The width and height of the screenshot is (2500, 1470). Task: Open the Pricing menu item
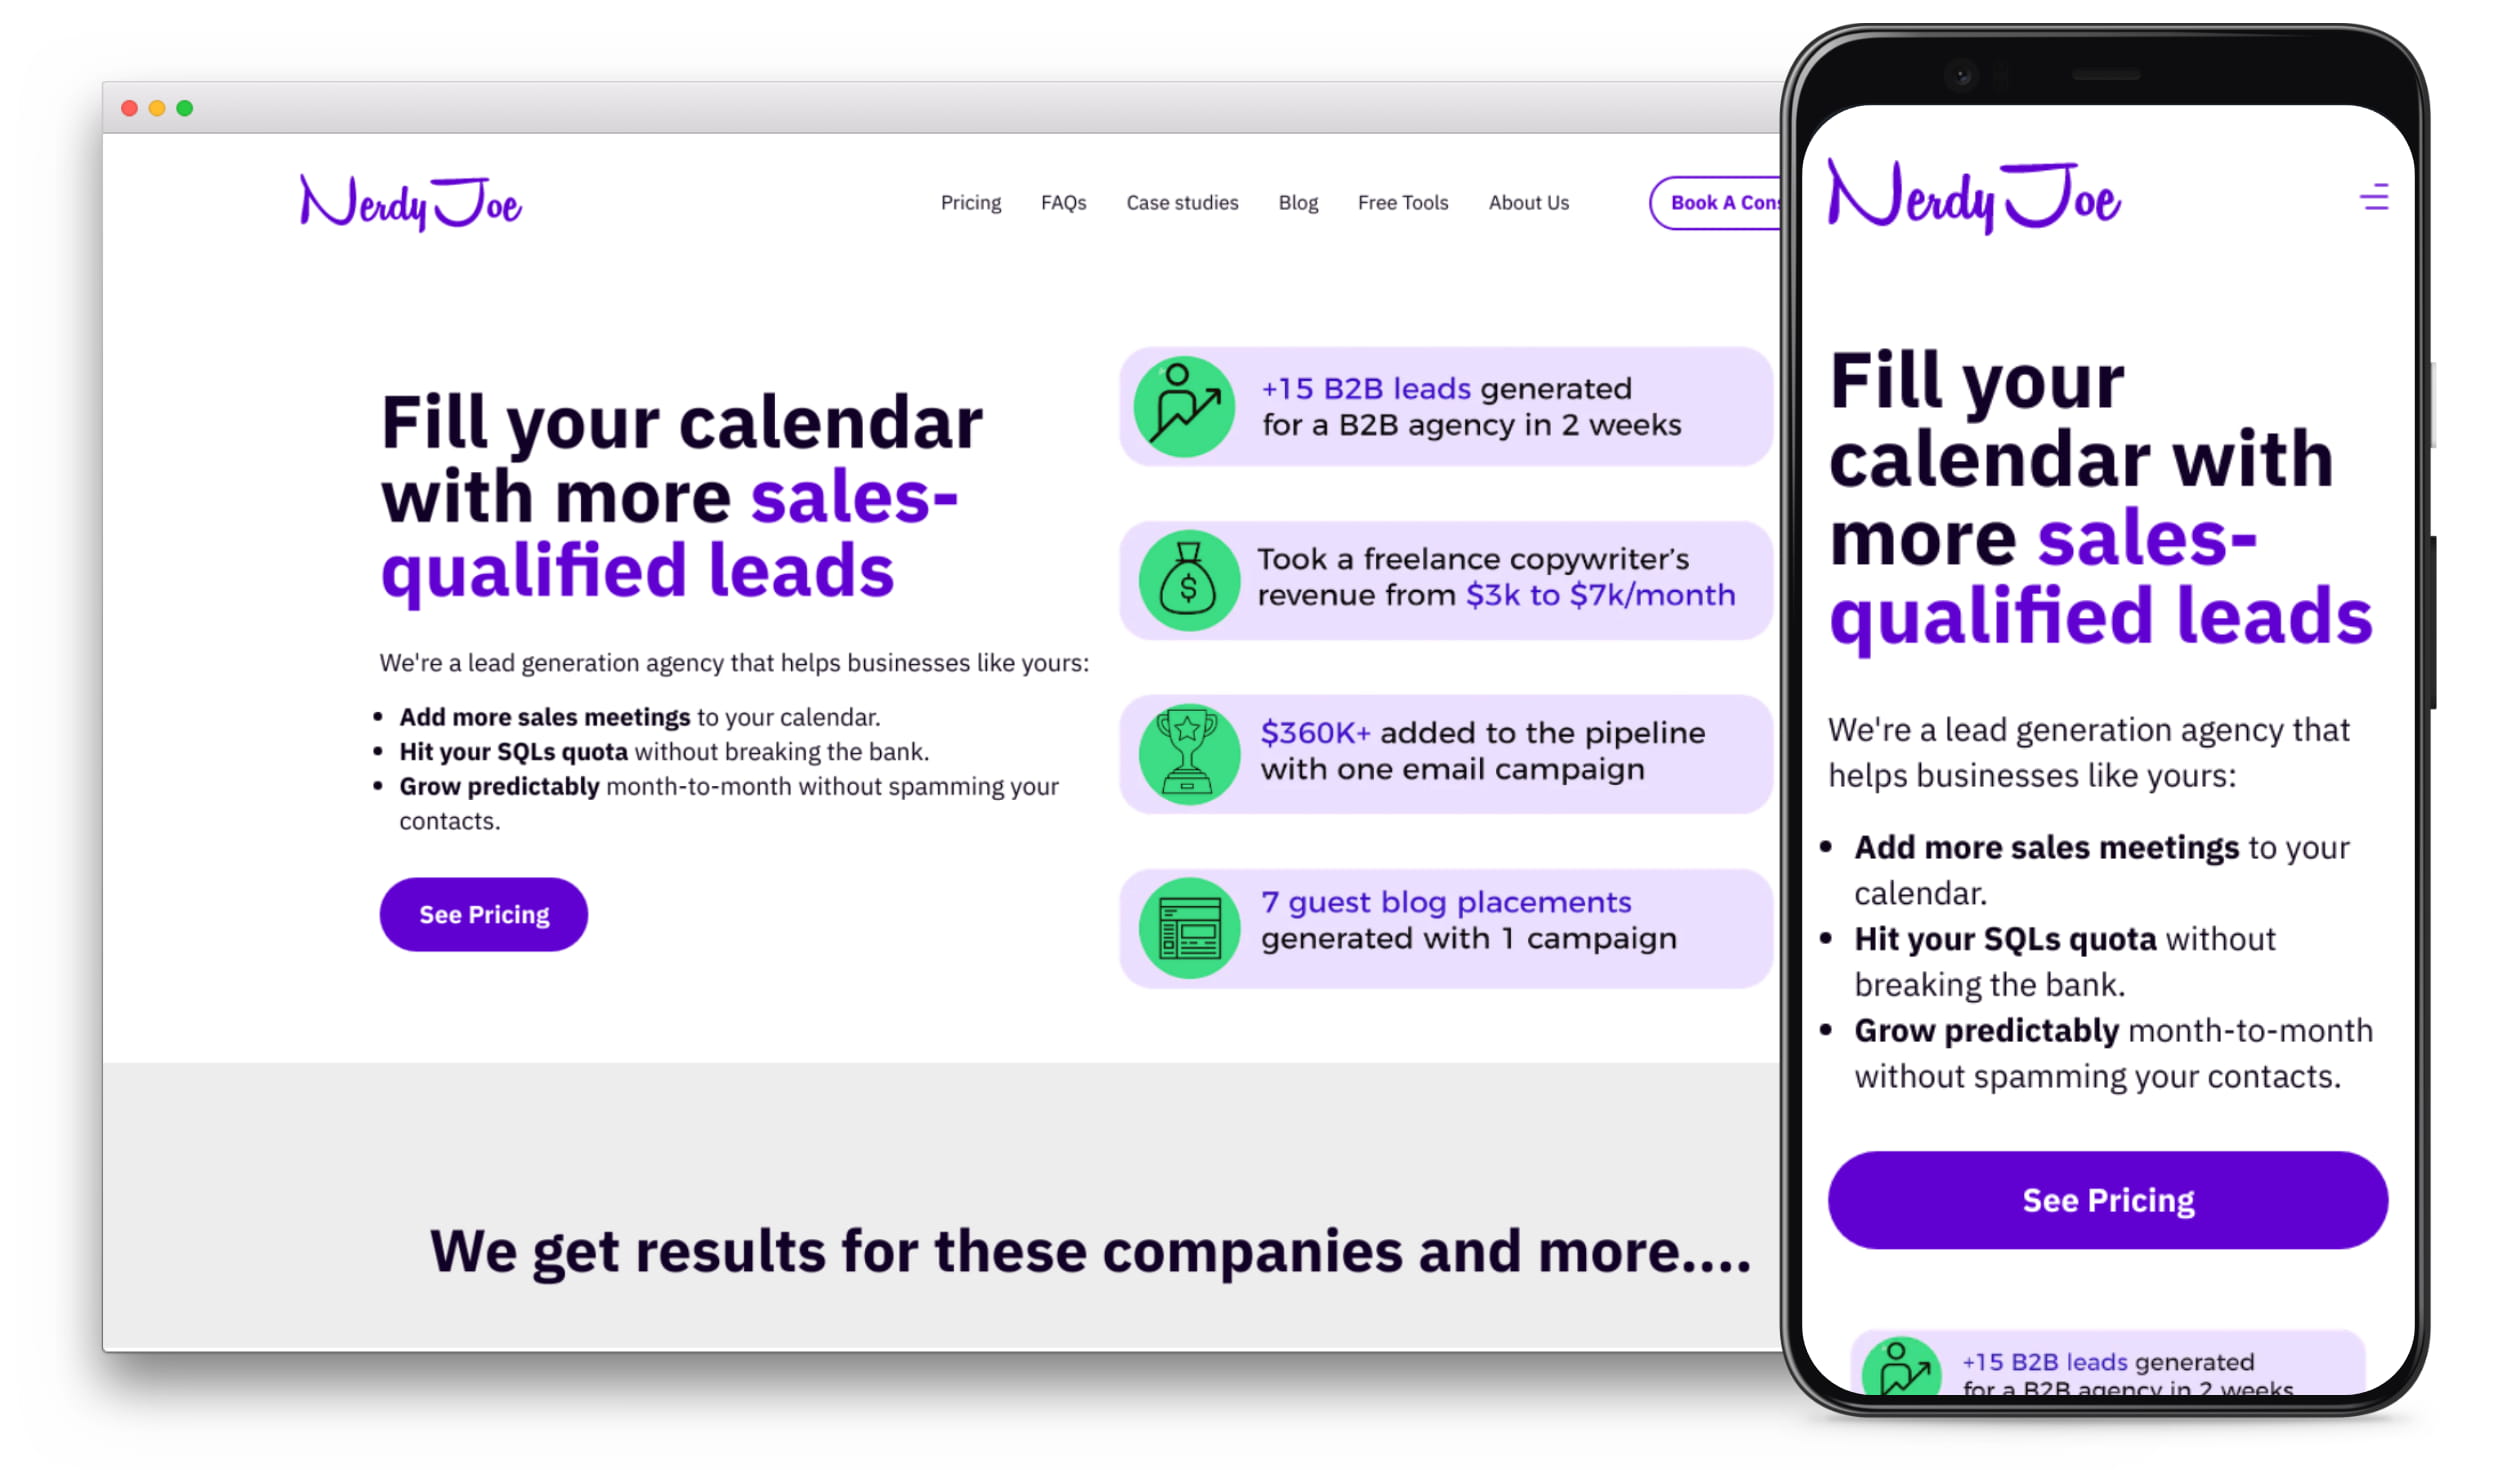[971, 201]
